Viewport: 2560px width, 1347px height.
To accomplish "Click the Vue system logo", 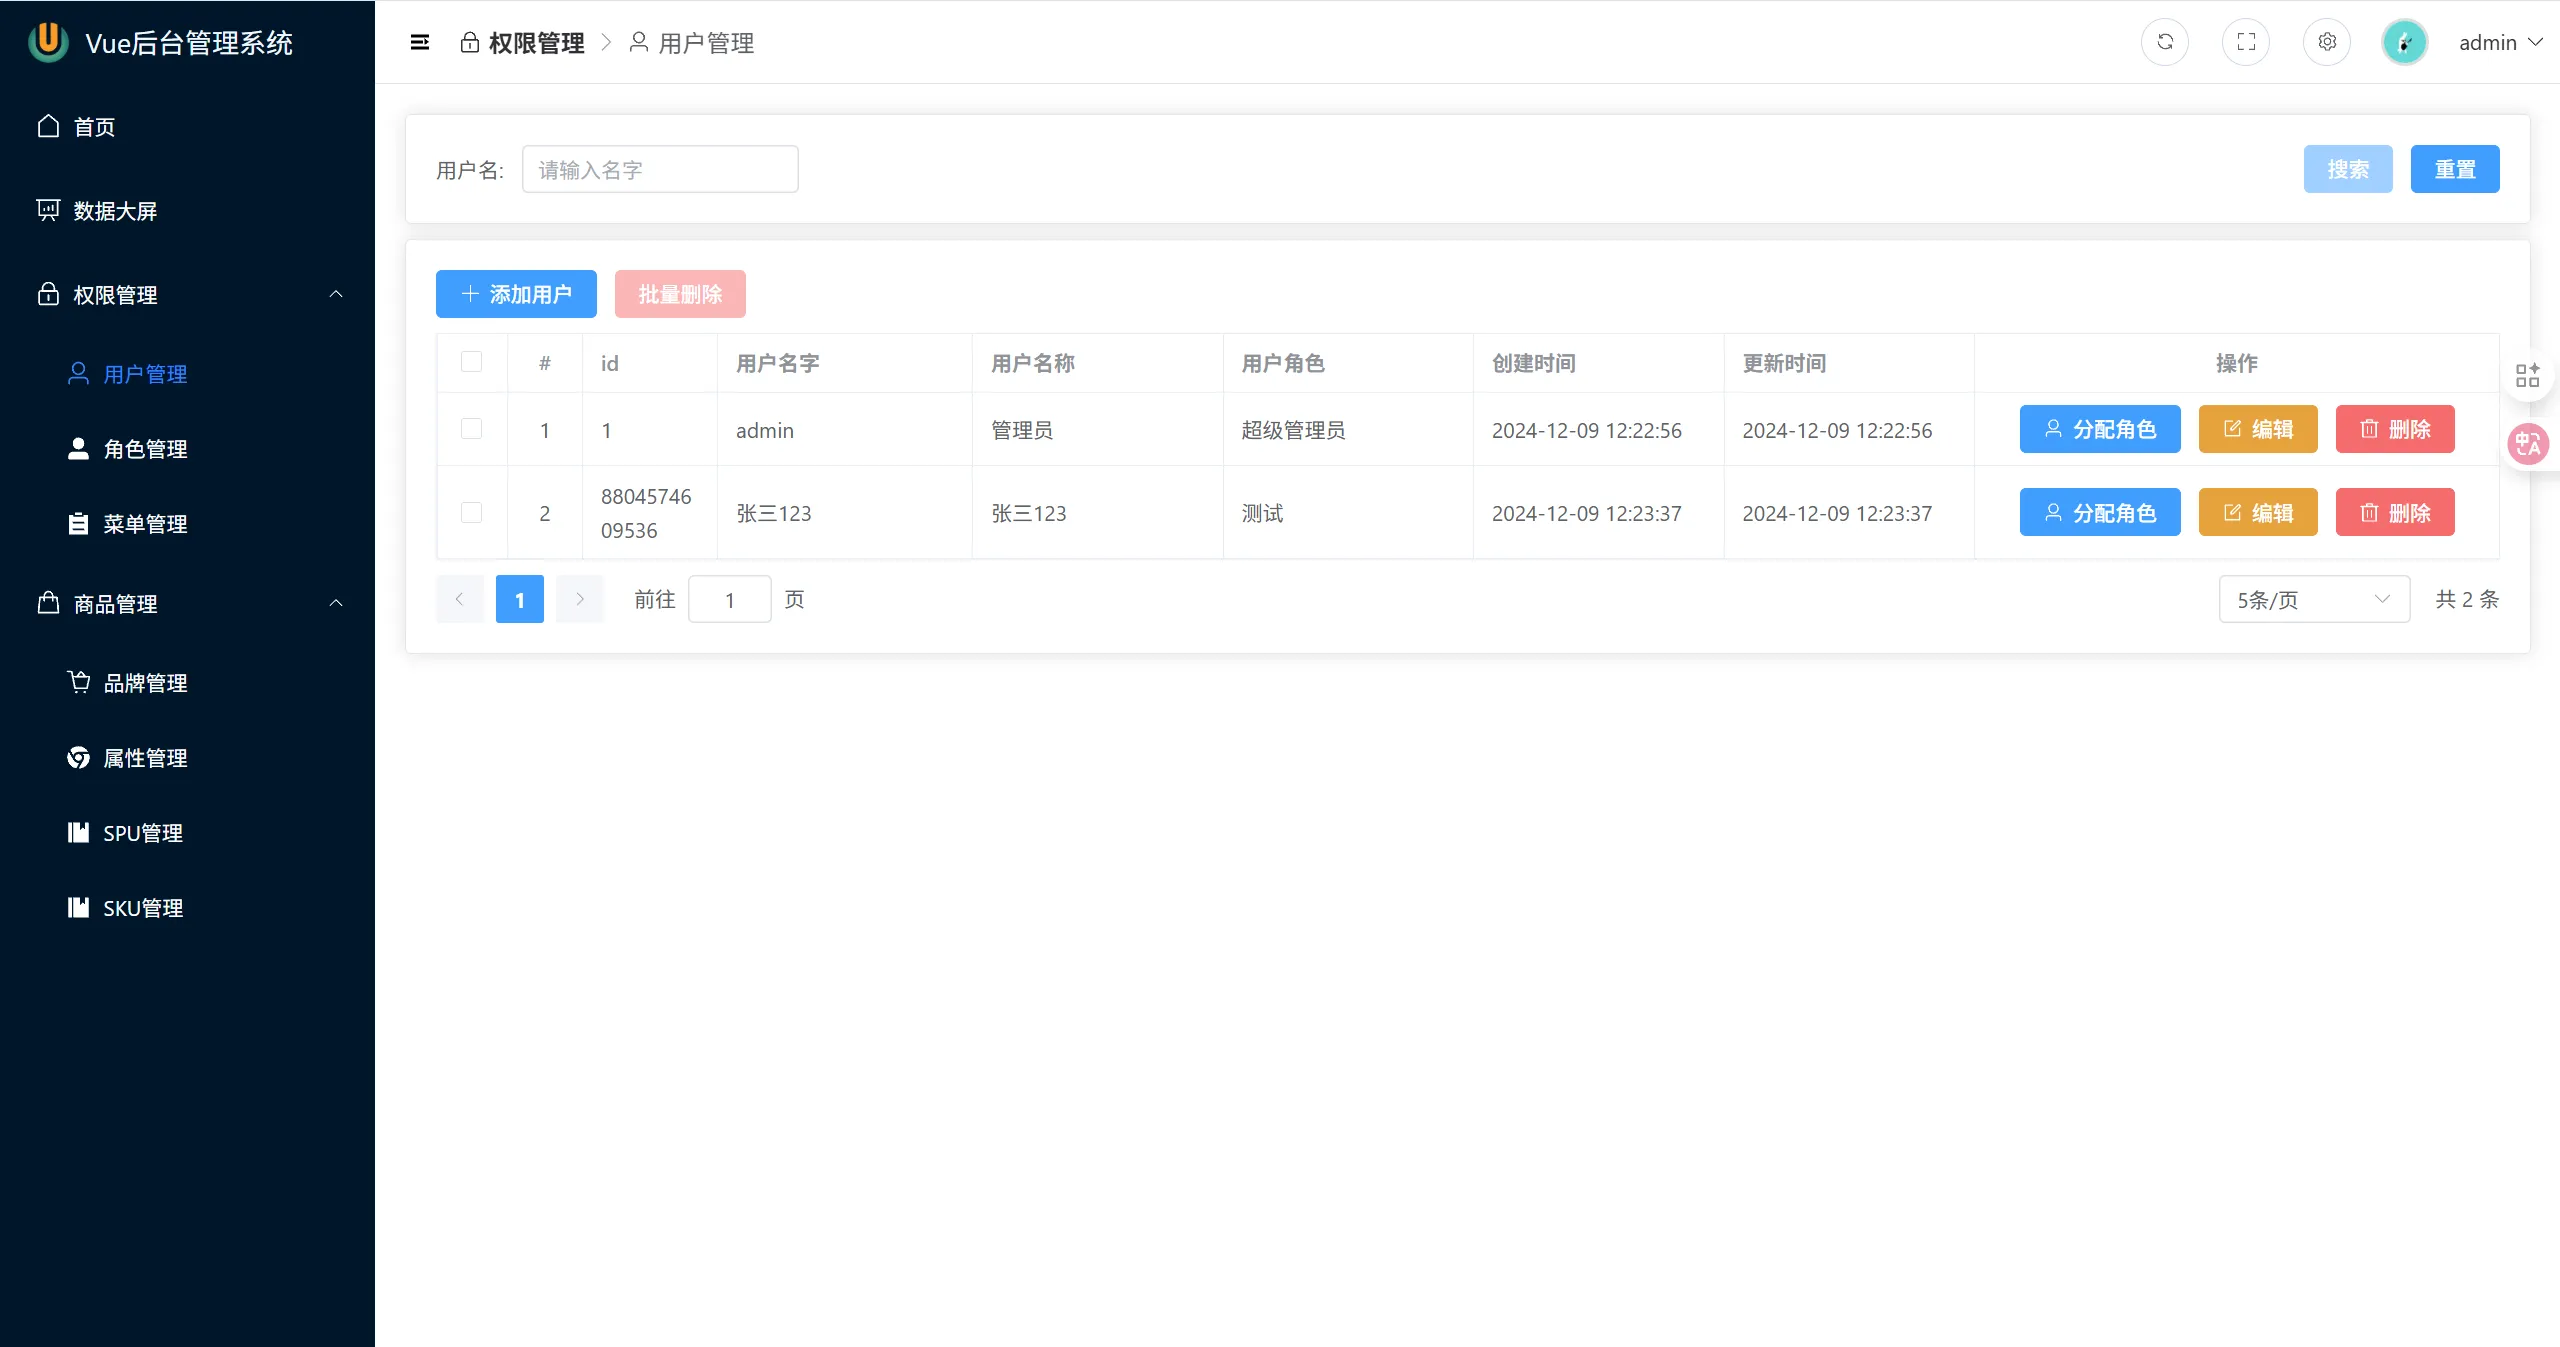I will click(48, 42).
